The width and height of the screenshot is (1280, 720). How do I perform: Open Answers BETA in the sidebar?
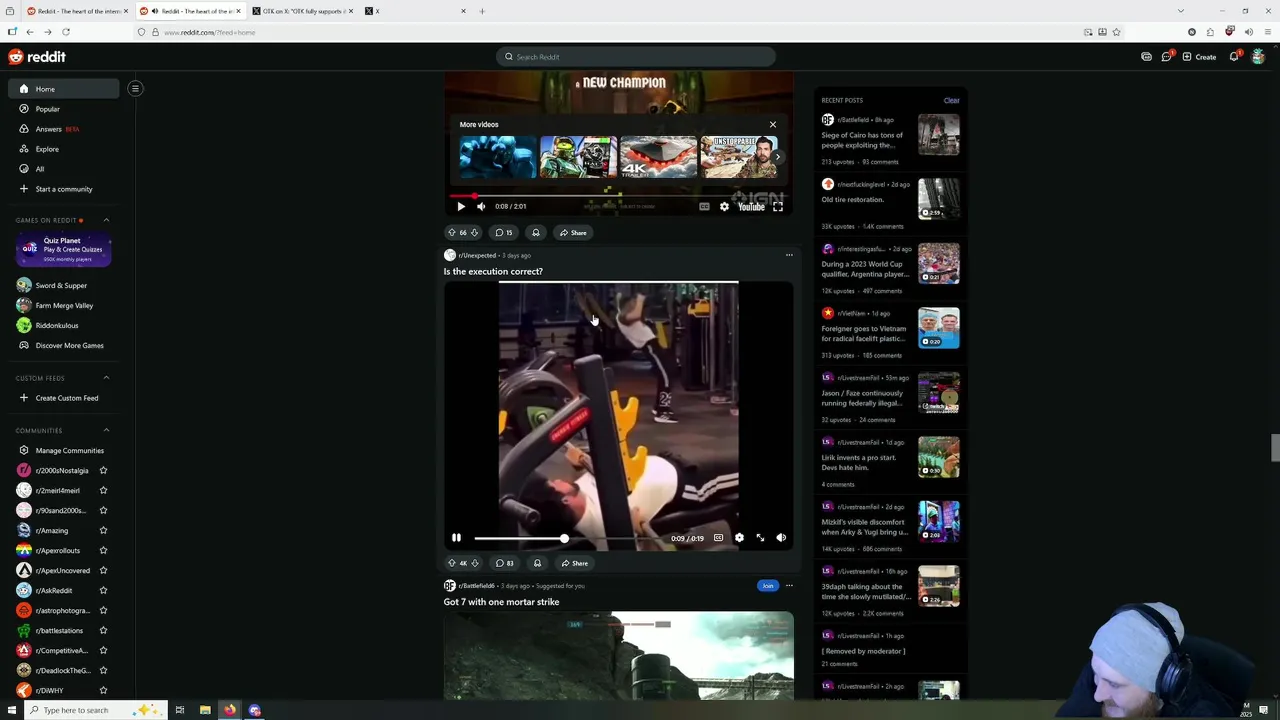(x=64, y=129)
